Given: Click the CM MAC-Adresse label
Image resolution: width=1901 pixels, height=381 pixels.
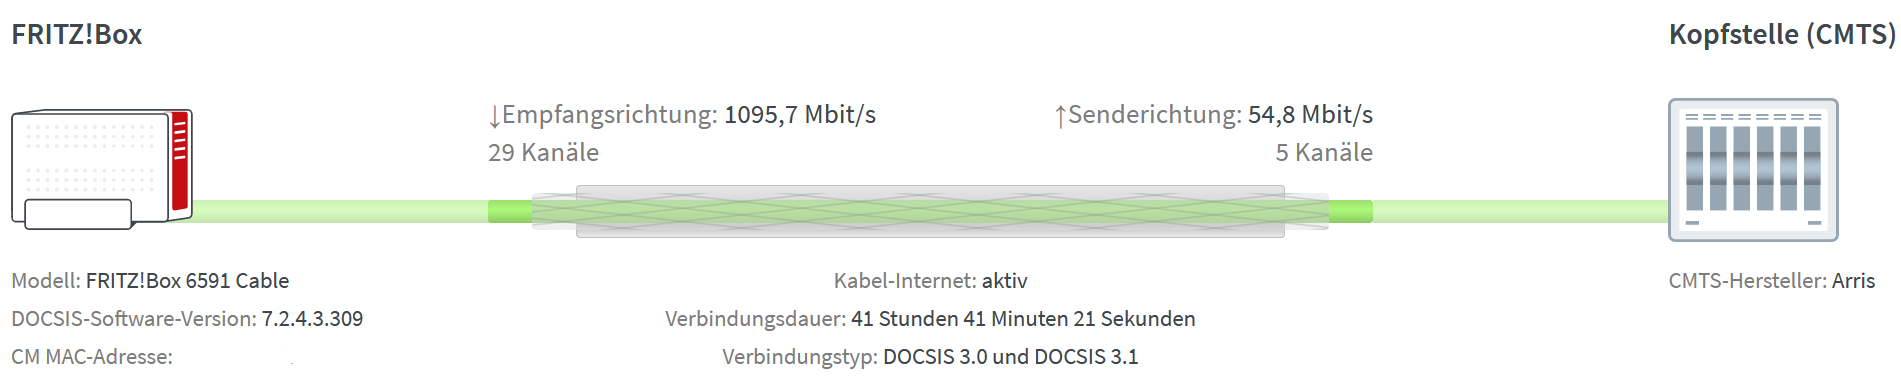Looking at the screenshot, I should (92, 357).
